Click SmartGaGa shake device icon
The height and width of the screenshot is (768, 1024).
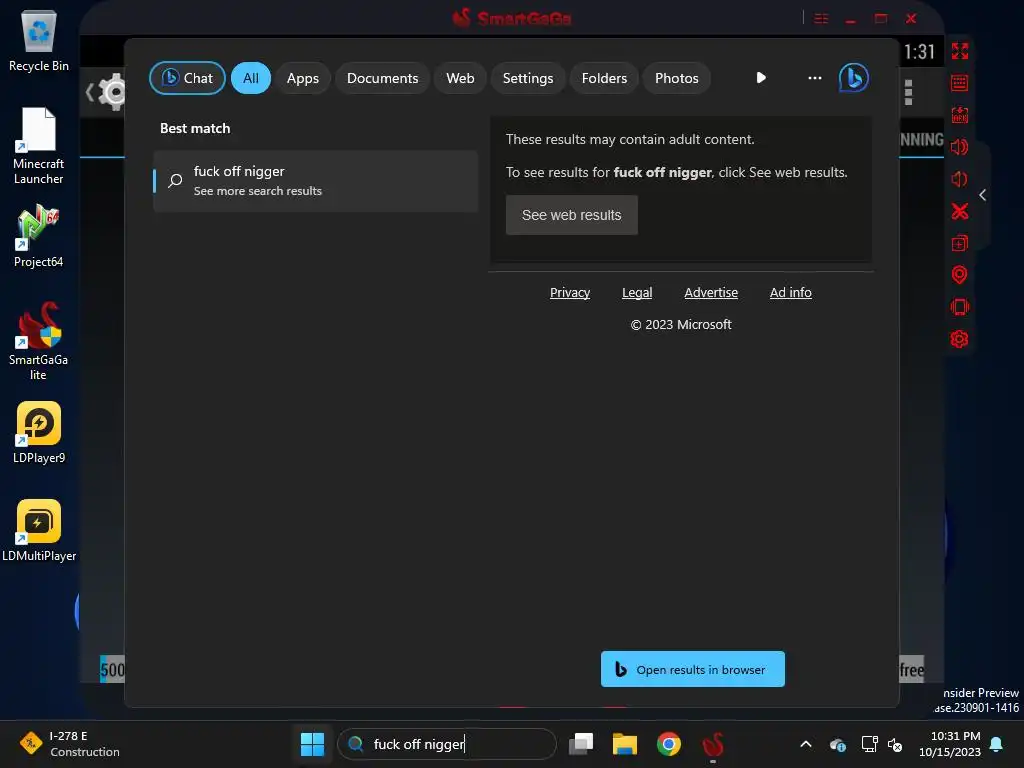pos(959,307)
